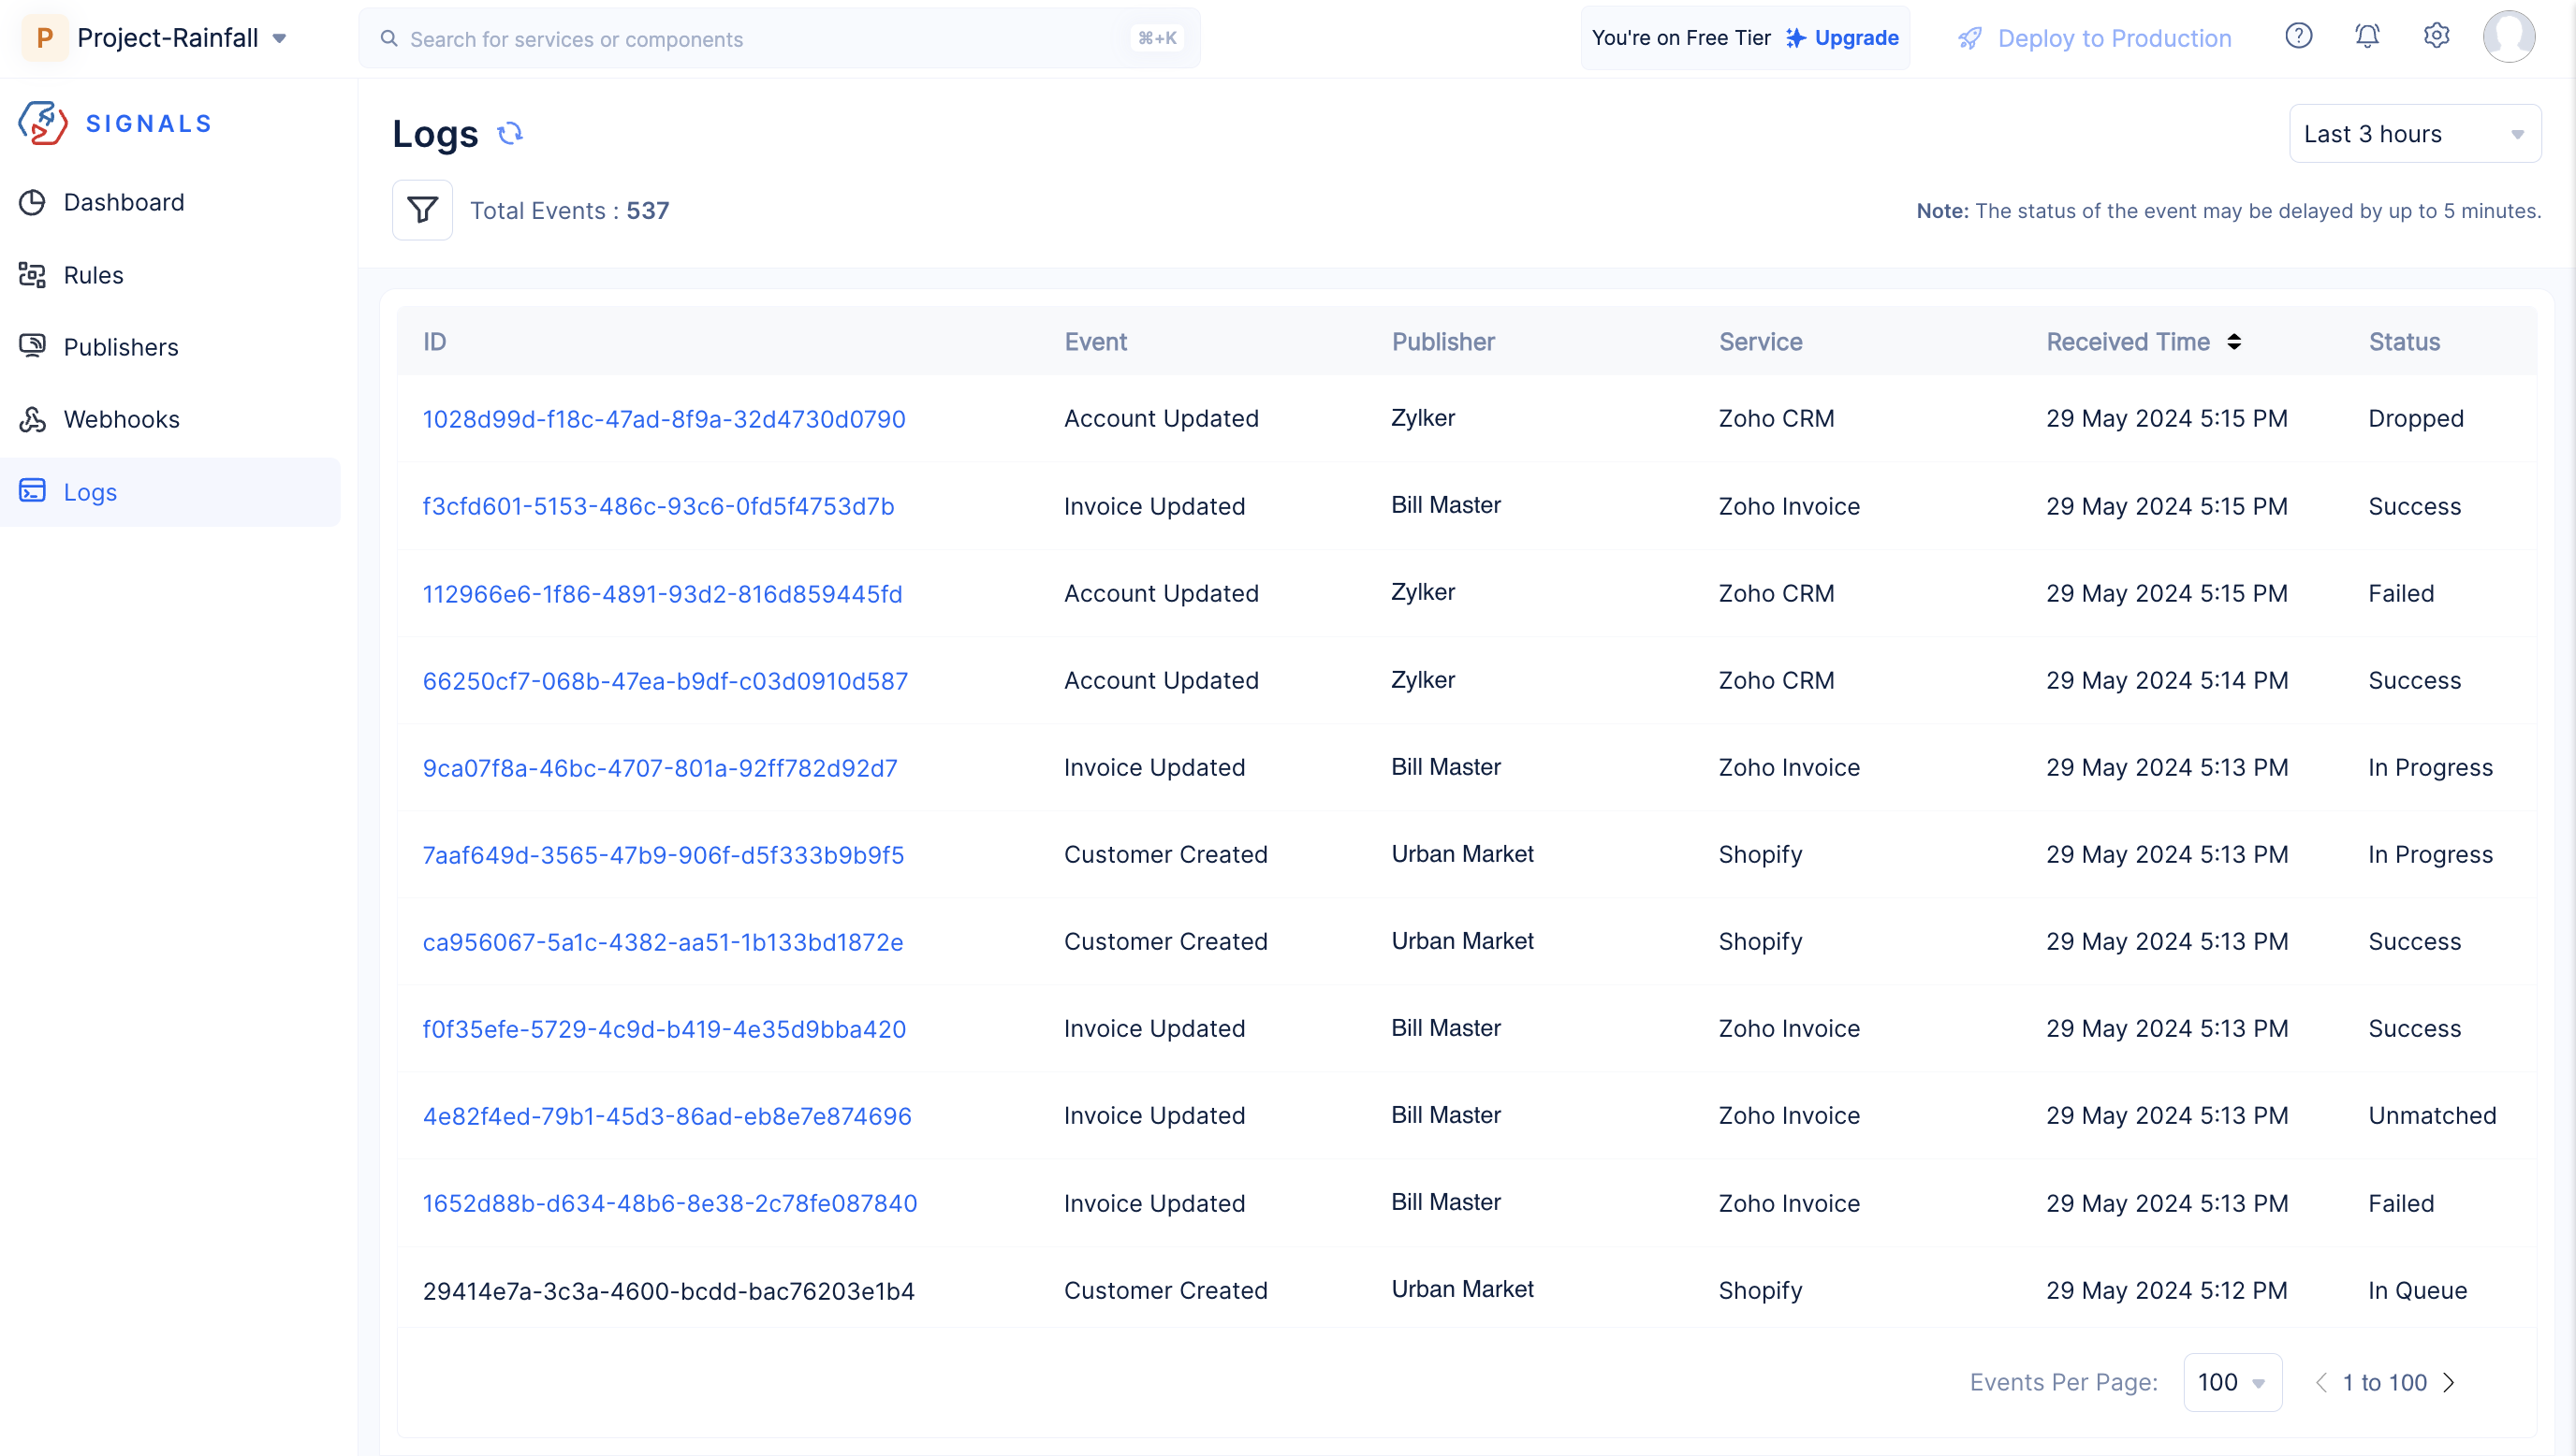The height and width of the screenshot is (1456, 2576).
Task: Click the user profile avatar
Action: click(x=2508, y=37)
